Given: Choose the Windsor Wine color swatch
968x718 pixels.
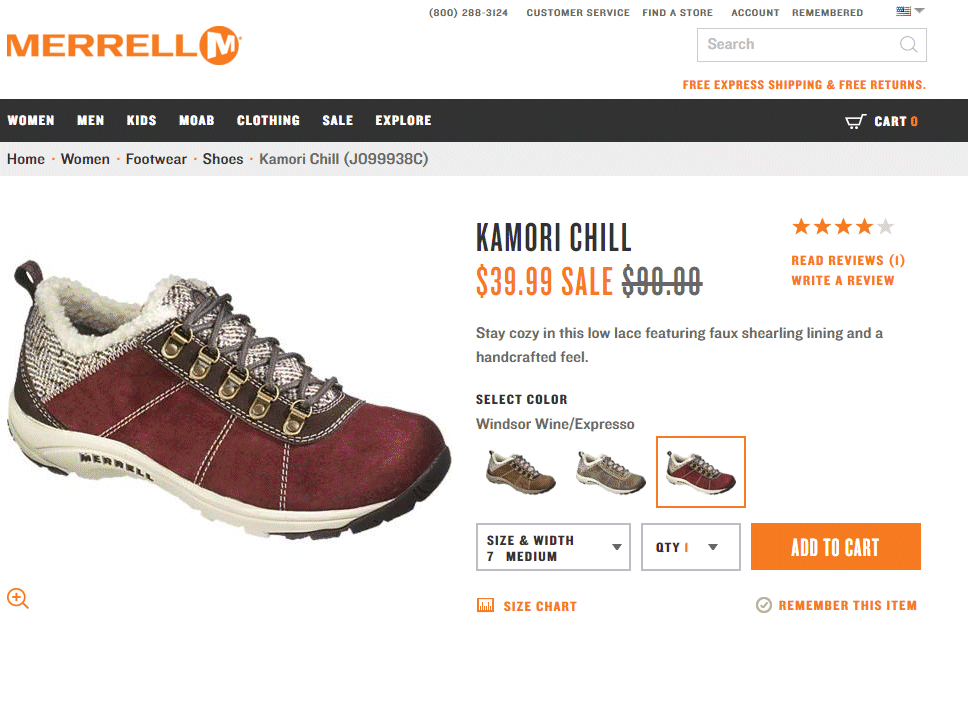Looking at the screenshot, I should 701,472.
